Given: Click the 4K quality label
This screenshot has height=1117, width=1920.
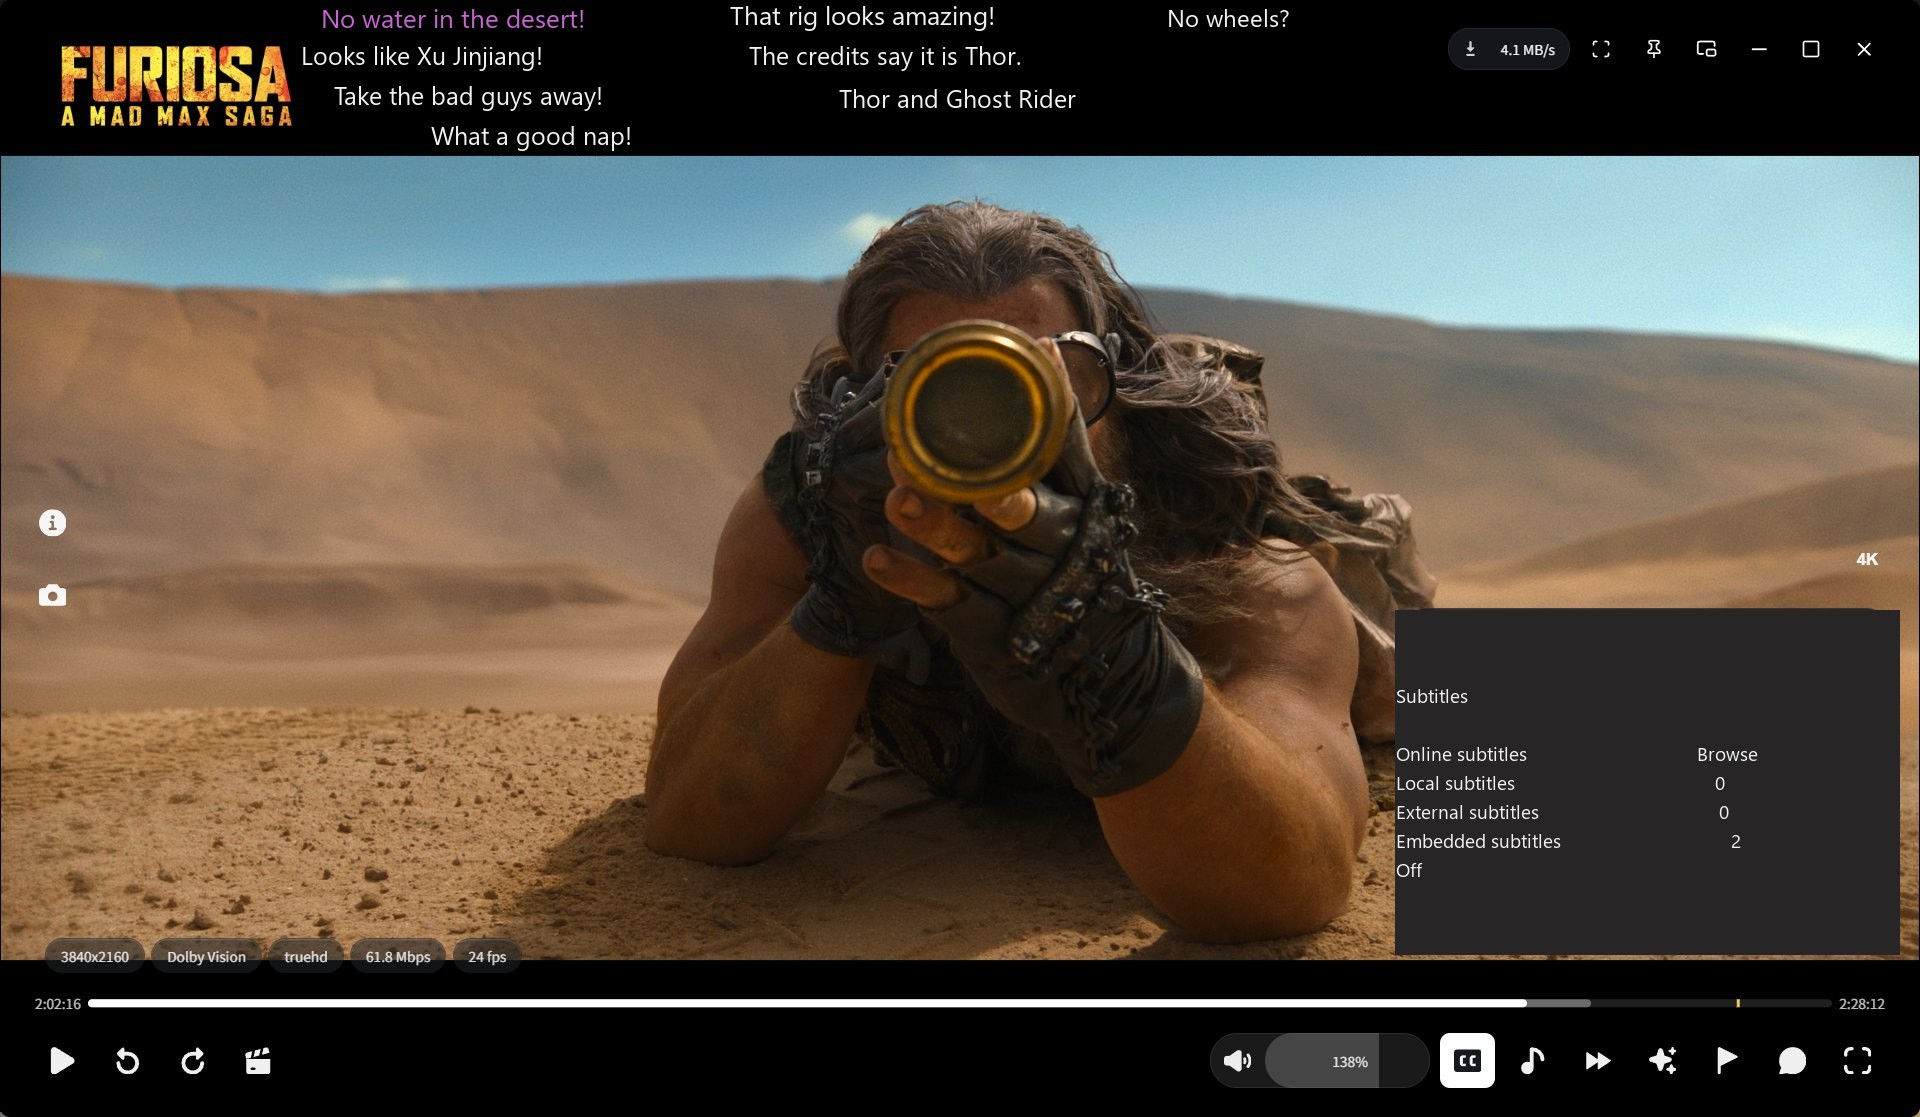Looking at the screenshot, I should pos(1867,559).
